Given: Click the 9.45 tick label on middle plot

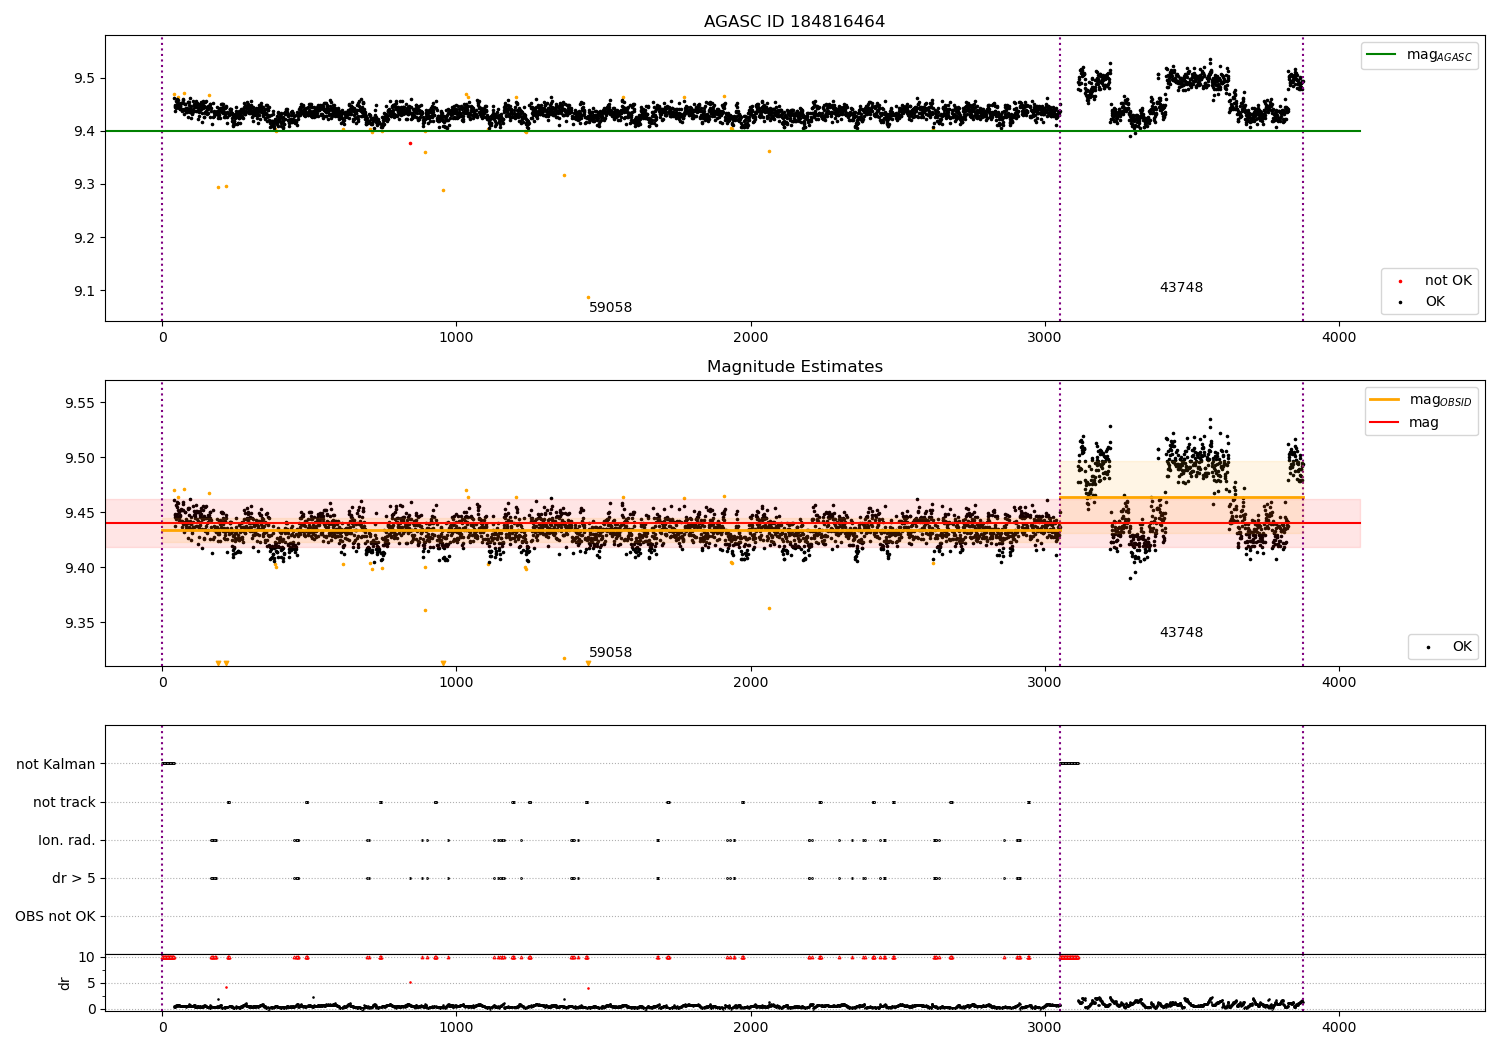Looking at the screenshot, I should 79,513.
